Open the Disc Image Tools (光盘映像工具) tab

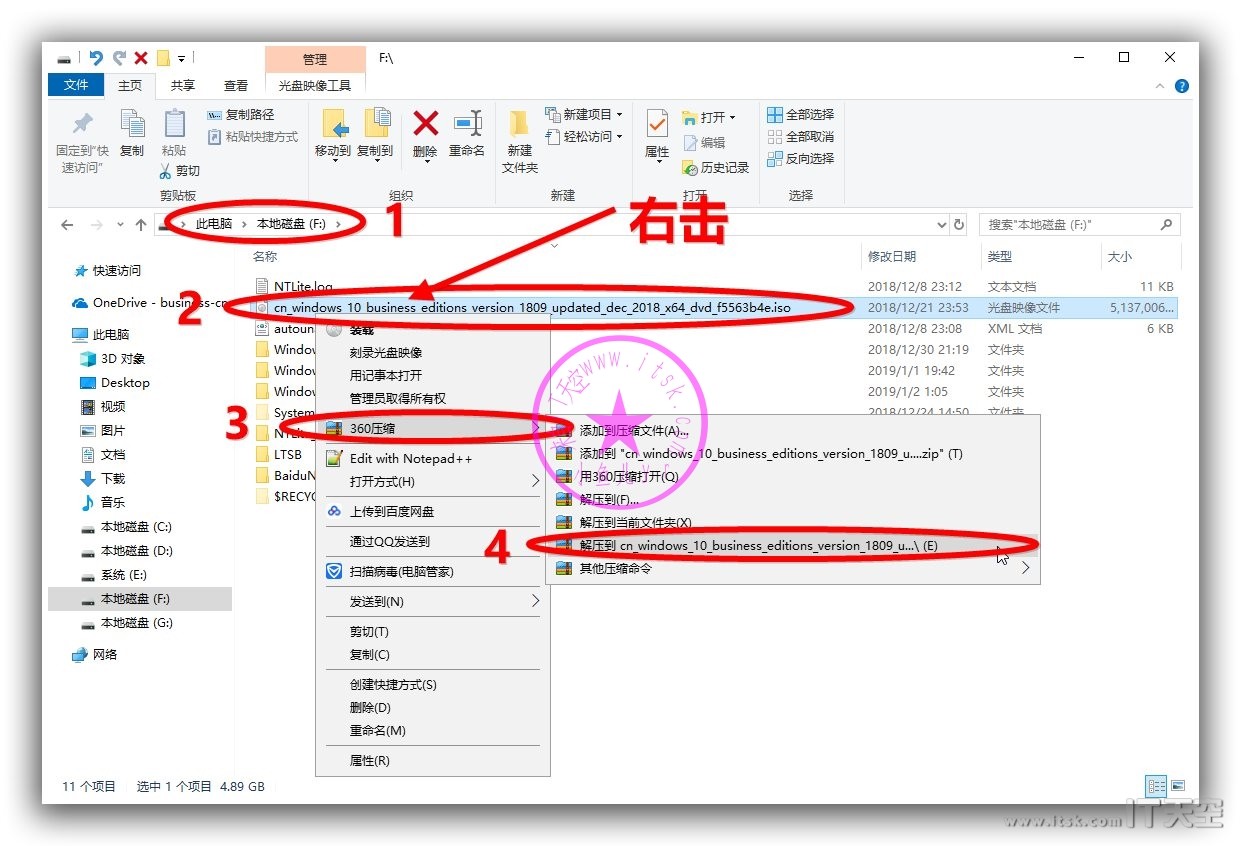click(315, 86)
